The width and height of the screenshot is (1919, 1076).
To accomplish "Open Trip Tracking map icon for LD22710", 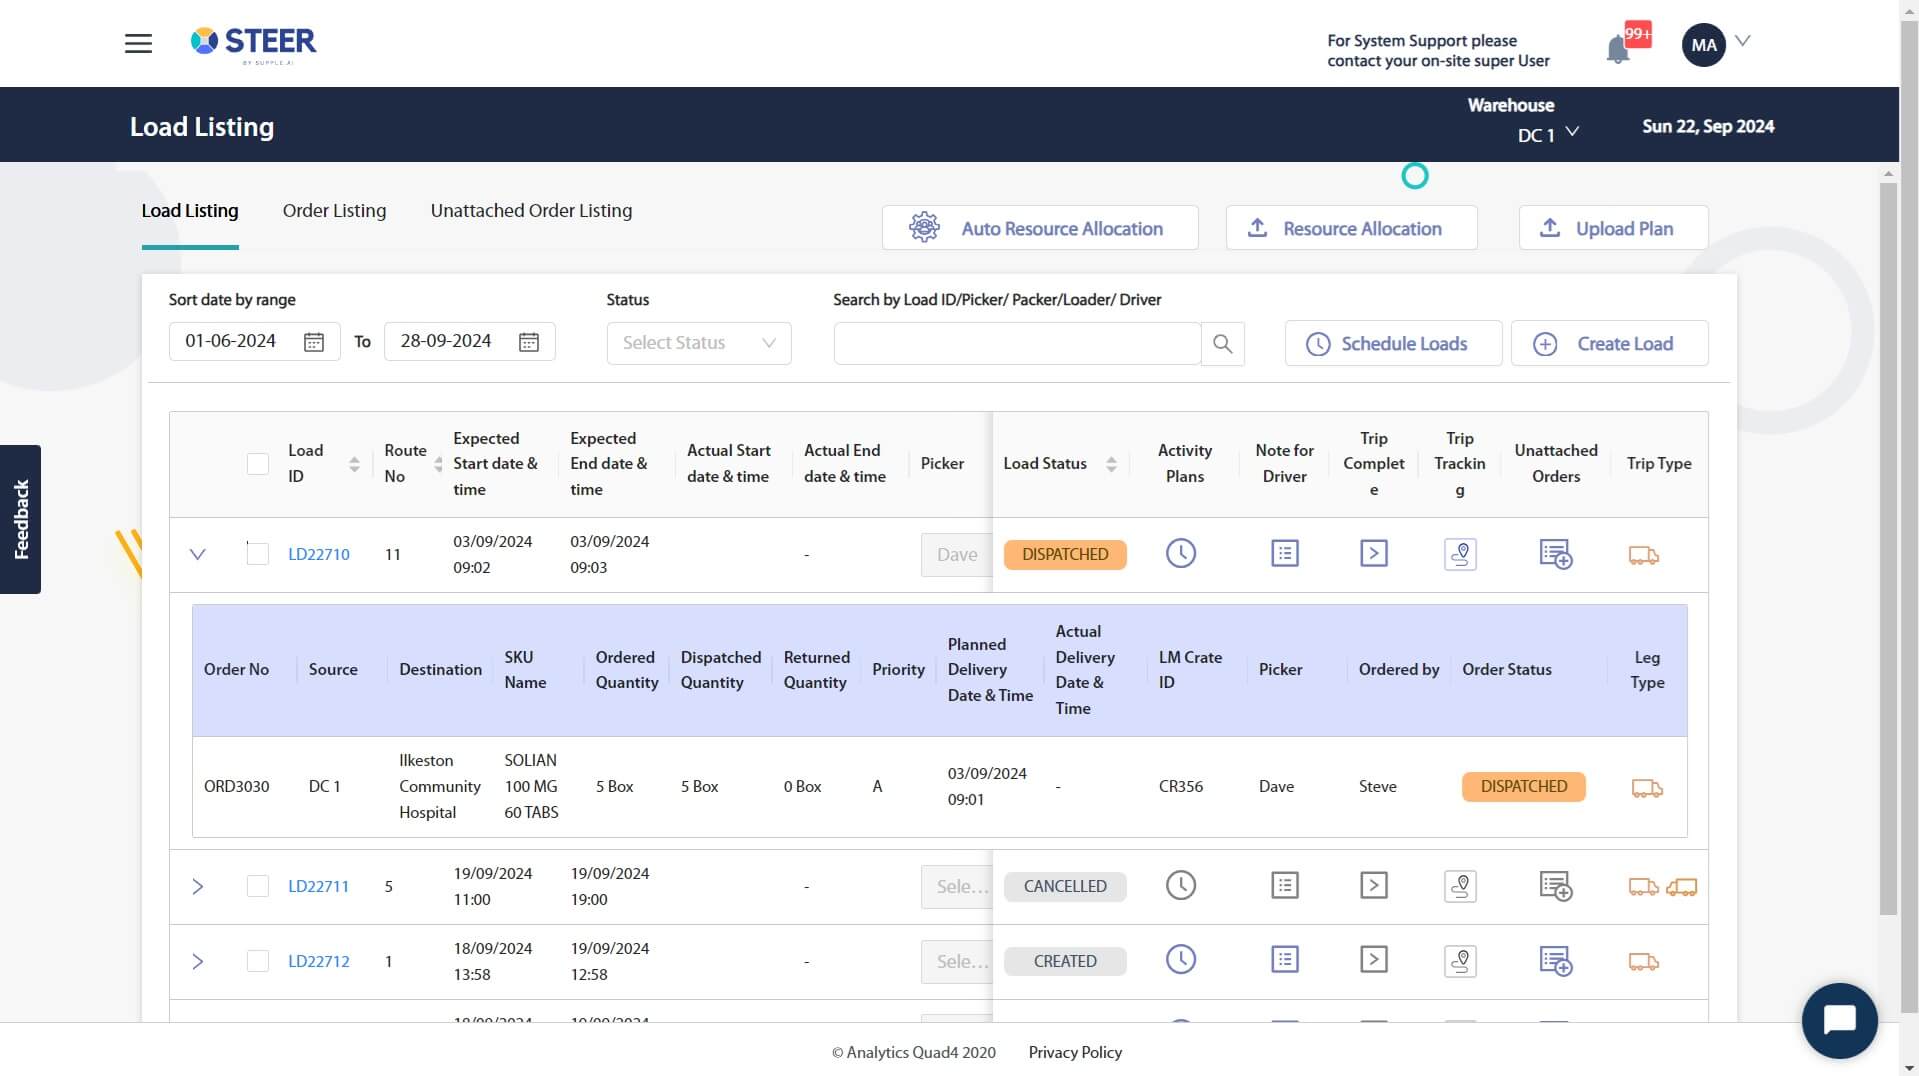I will click(1460, 554).
